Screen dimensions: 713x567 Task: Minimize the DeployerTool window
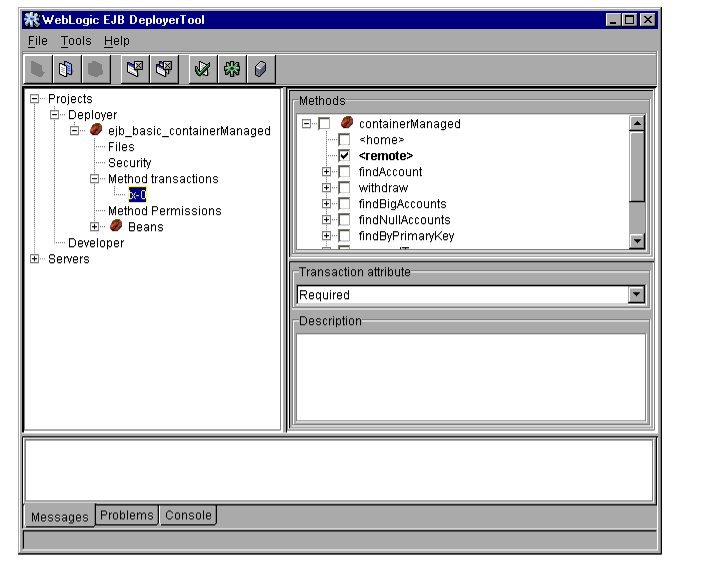click(x=613, y=20)
